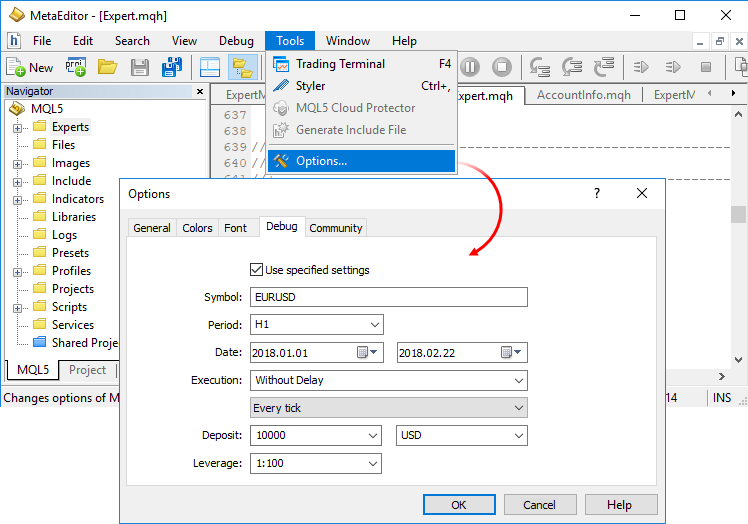Screen dimensions: 748x524
Task: Expand the Experts folder in Navigator
Action: [x=17, y=128]
